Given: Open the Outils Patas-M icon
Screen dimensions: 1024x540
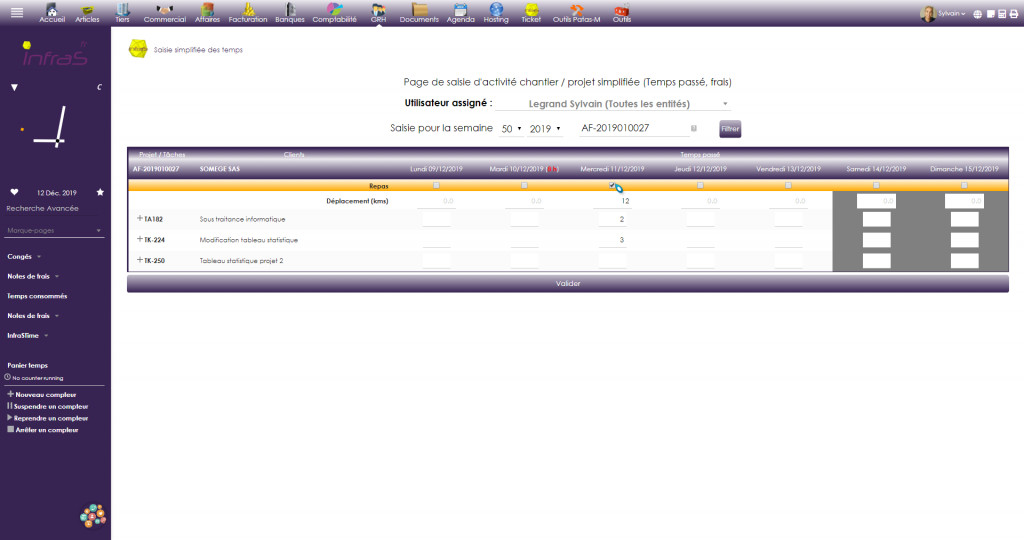Looking at the screenshot, I should [x=576, y=12].
